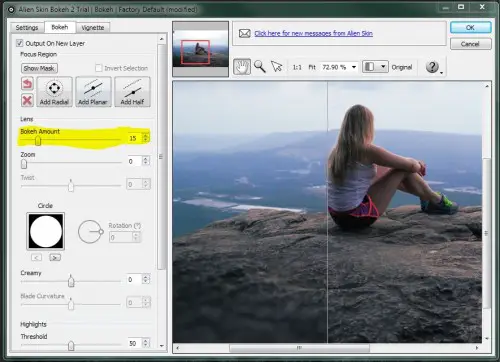The image size is (500, 362).
Task: Click the Rotation degrees field
Action: (121, 237)
